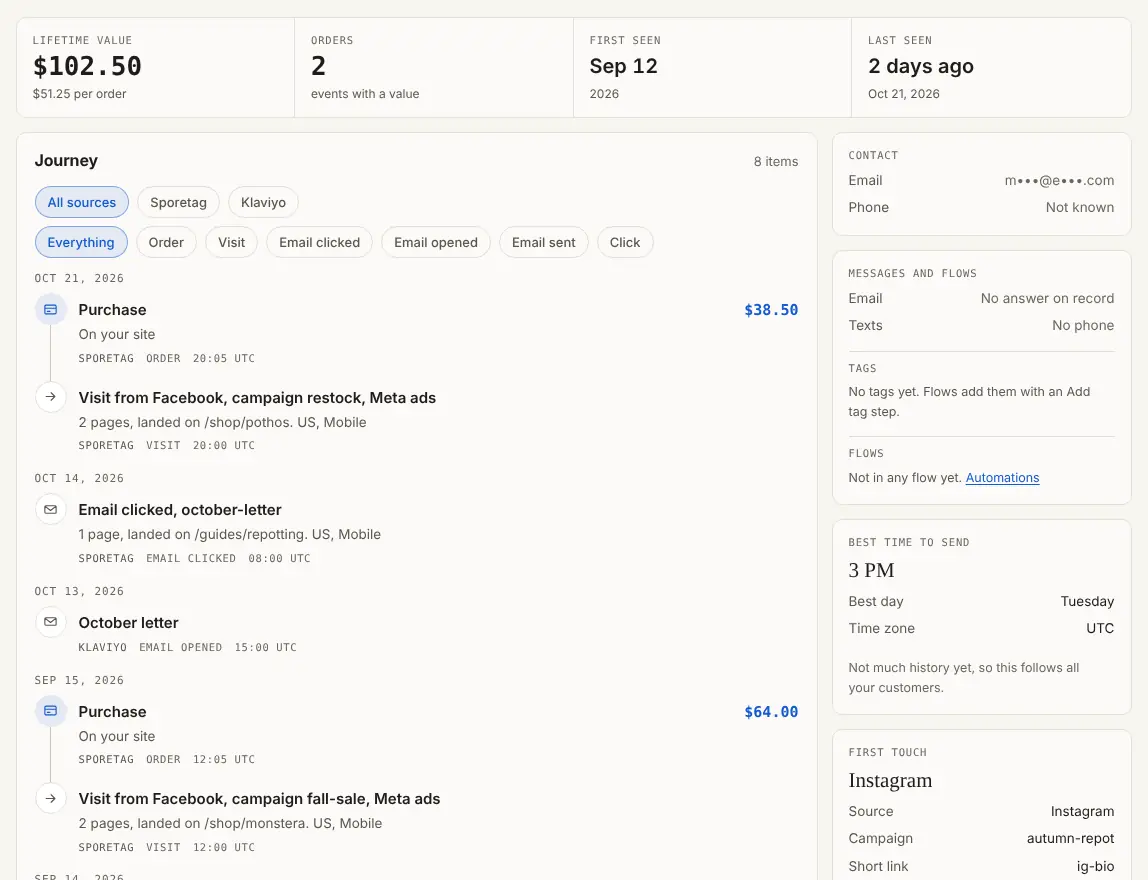Click the arrow icon for the campaign fall-sale visit
This screenshot has width=1148, height=880.
click(x=51, y=799)
